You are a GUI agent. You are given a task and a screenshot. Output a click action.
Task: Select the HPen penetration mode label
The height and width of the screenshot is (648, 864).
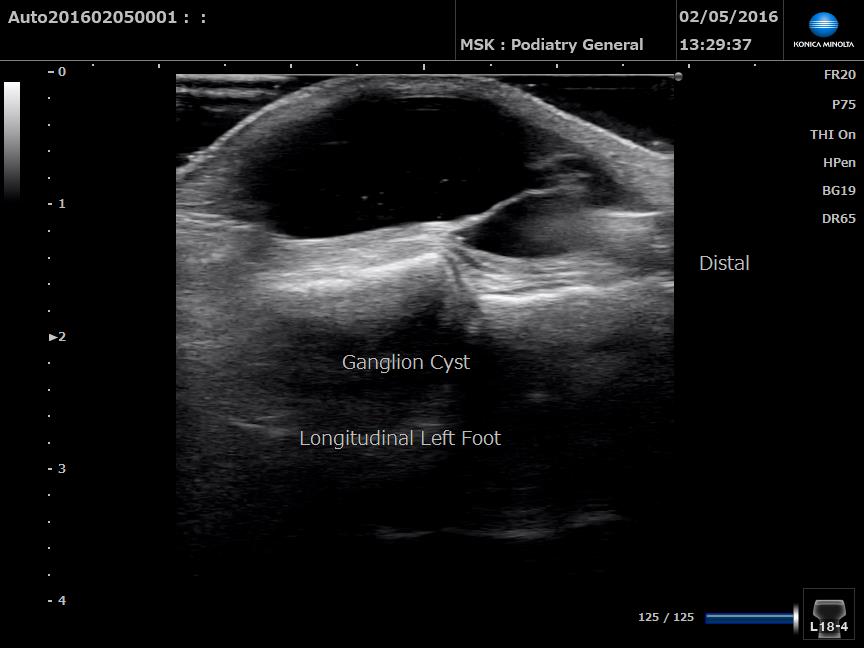click(838, 162)
